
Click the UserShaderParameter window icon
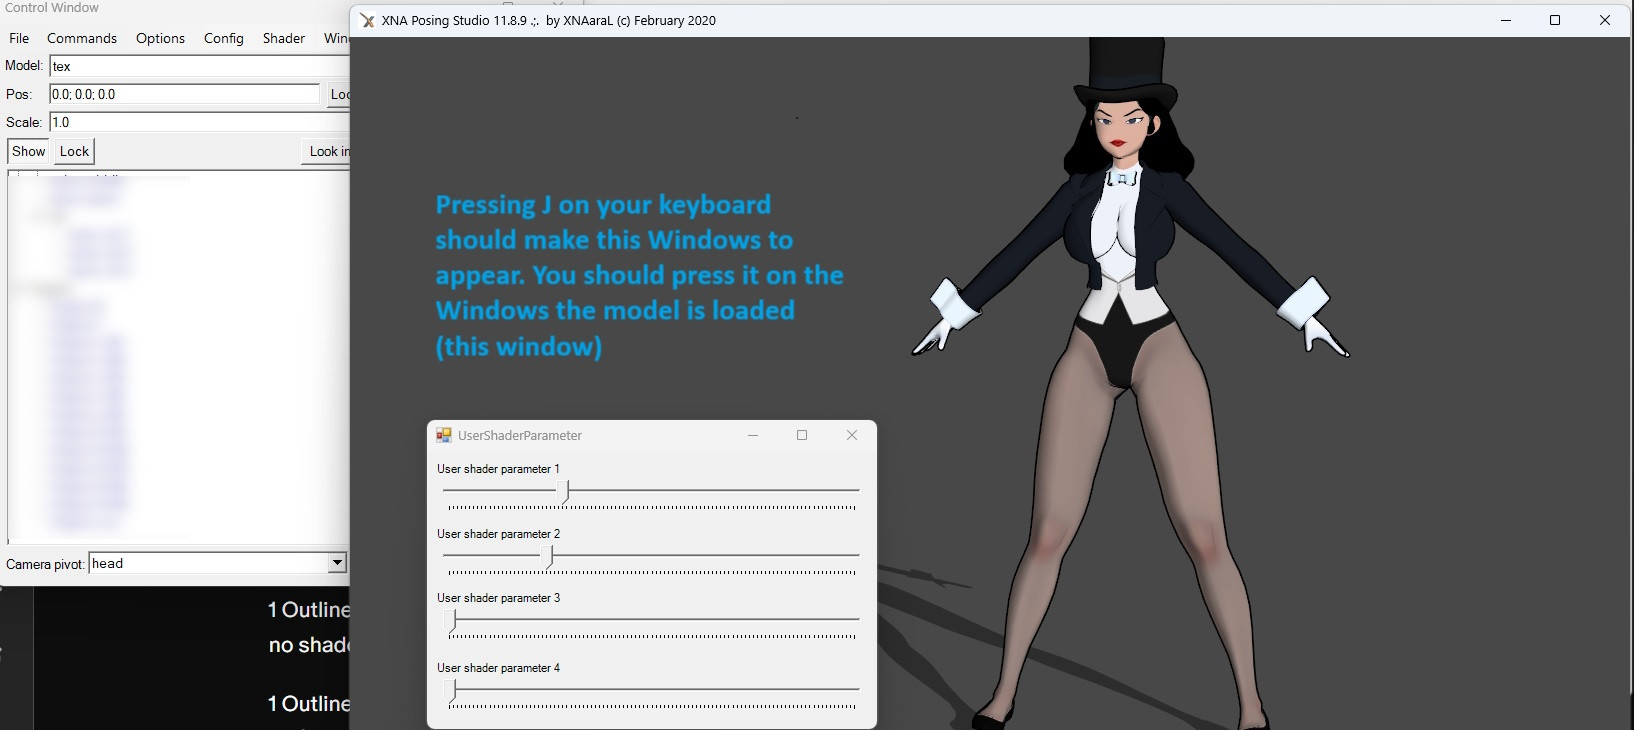coord(444,435)
